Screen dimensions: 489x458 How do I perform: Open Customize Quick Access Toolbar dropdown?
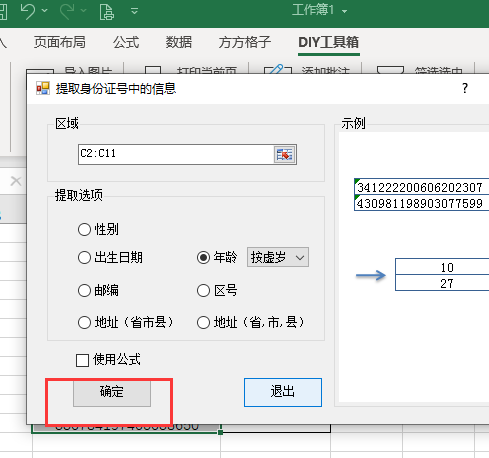pos(134,11)
